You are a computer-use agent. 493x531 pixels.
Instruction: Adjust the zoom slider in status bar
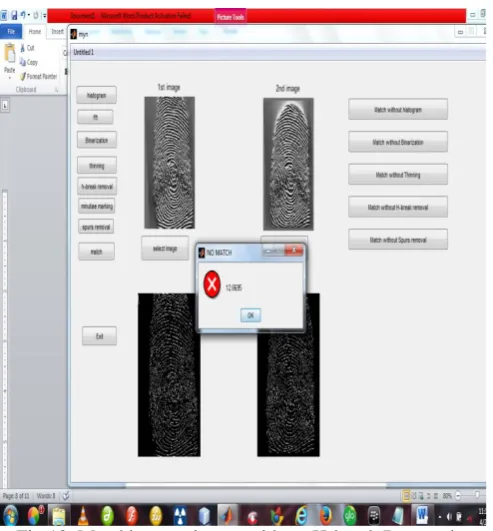tap(477, 495)
